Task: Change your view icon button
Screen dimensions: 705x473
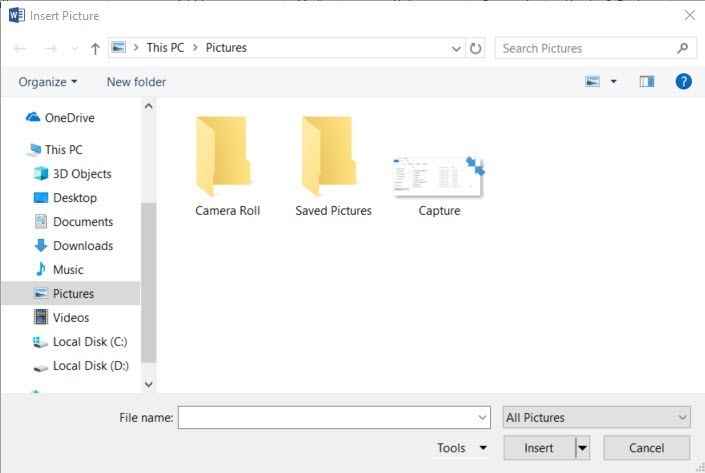Action: pos(592,81)
